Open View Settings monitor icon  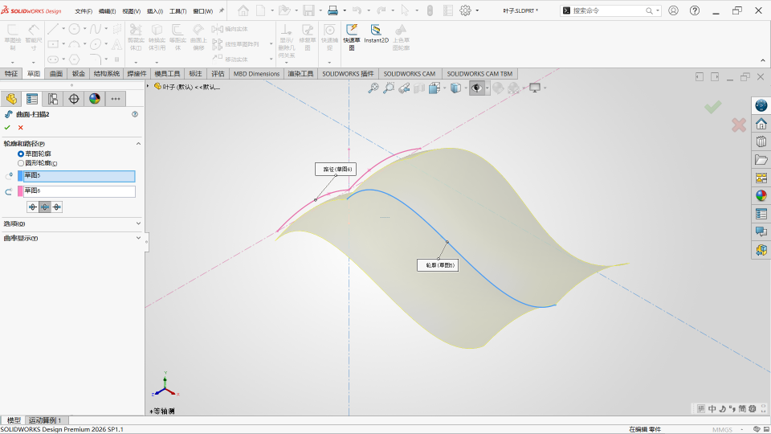point(534,88)
